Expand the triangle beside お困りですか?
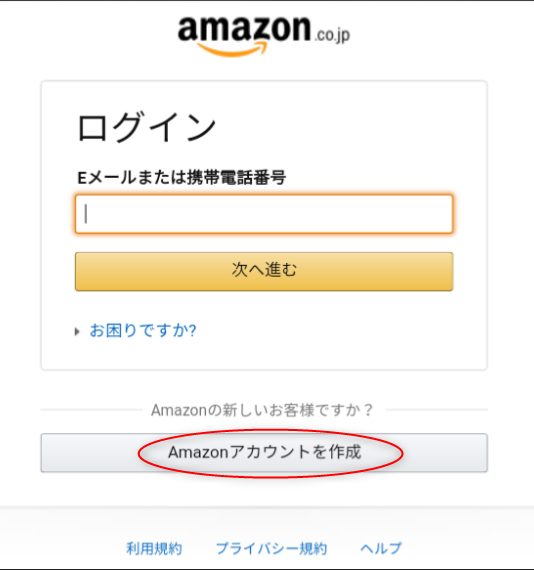The height and width of the screenshot is (570, 534). click(x=77, y=332)
